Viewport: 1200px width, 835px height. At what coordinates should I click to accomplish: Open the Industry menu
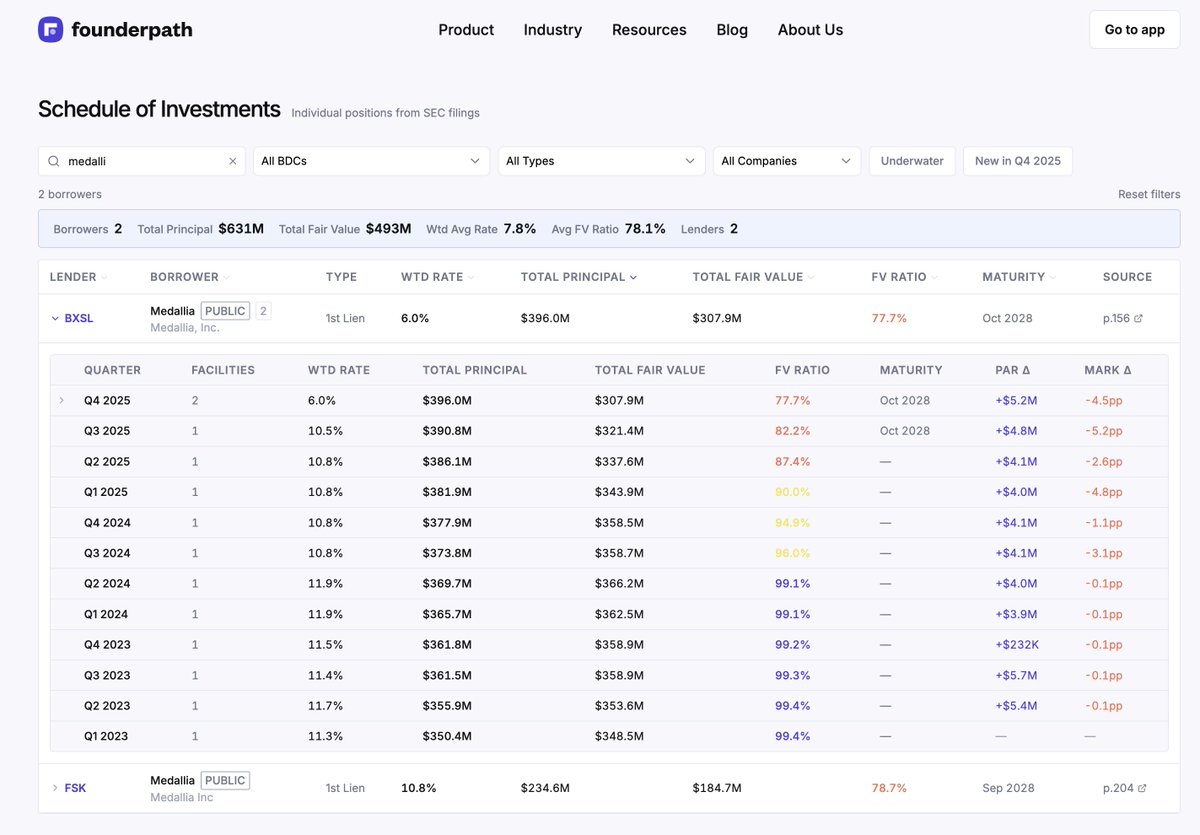(553, 30)
